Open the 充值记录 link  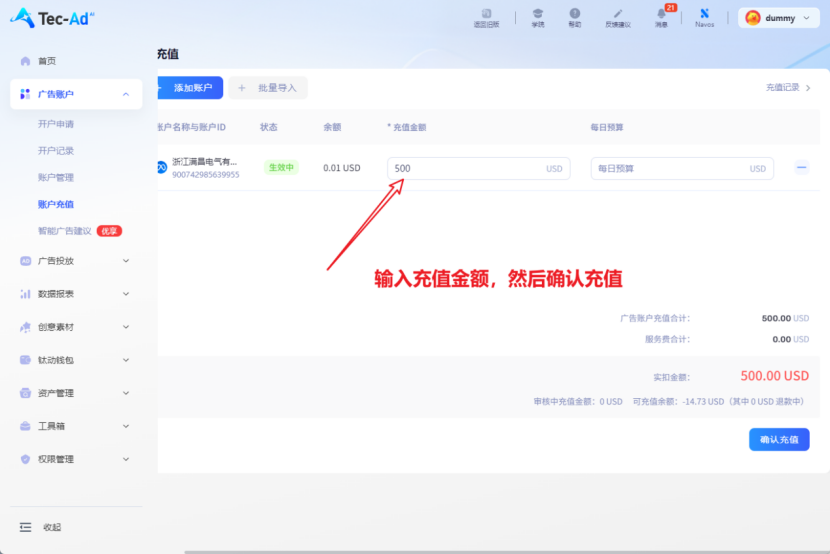point(788,87)
